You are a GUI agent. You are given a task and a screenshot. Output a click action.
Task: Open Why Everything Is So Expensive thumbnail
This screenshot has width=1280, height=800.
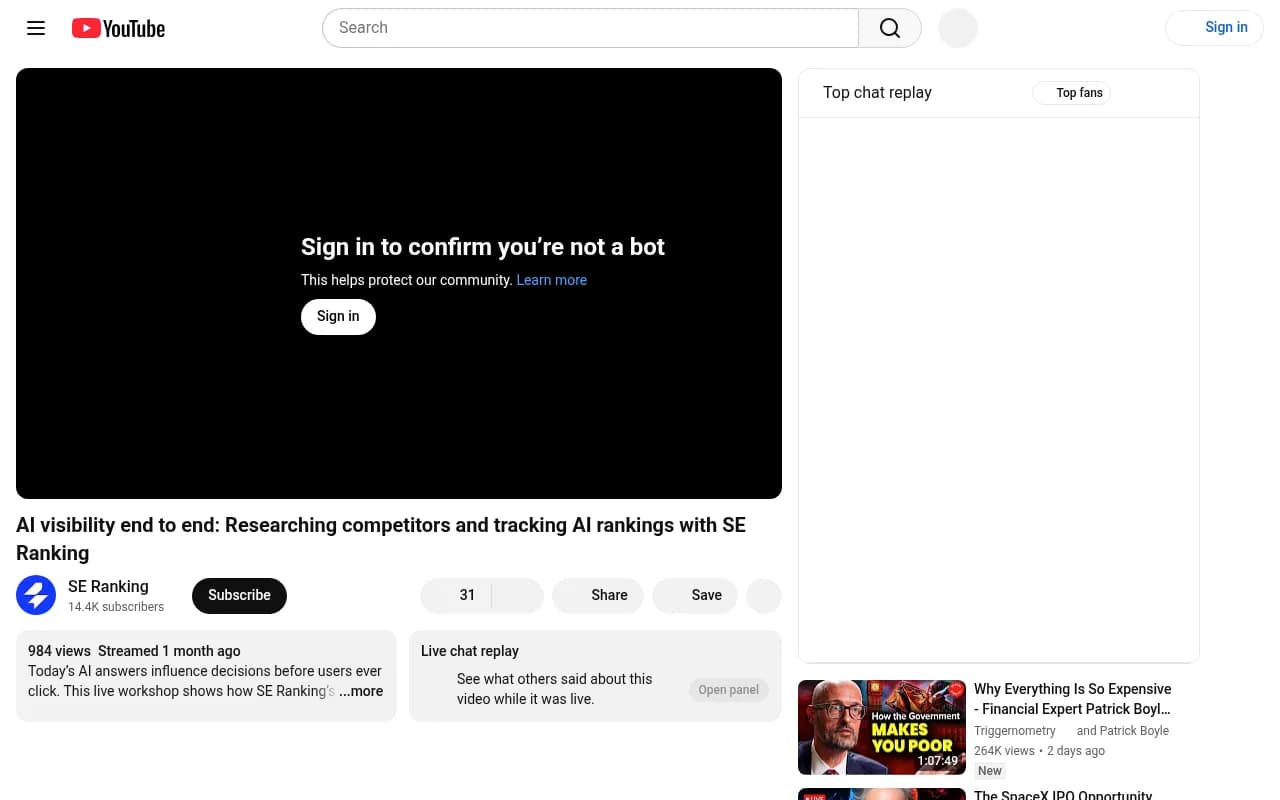(882, 727)
